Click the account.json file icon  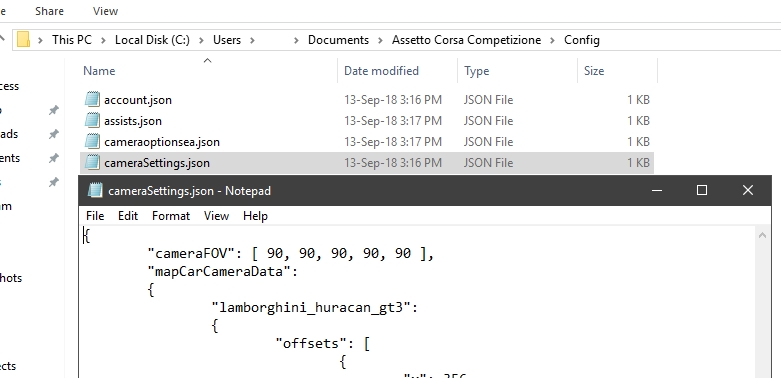(x=92, y=100)
